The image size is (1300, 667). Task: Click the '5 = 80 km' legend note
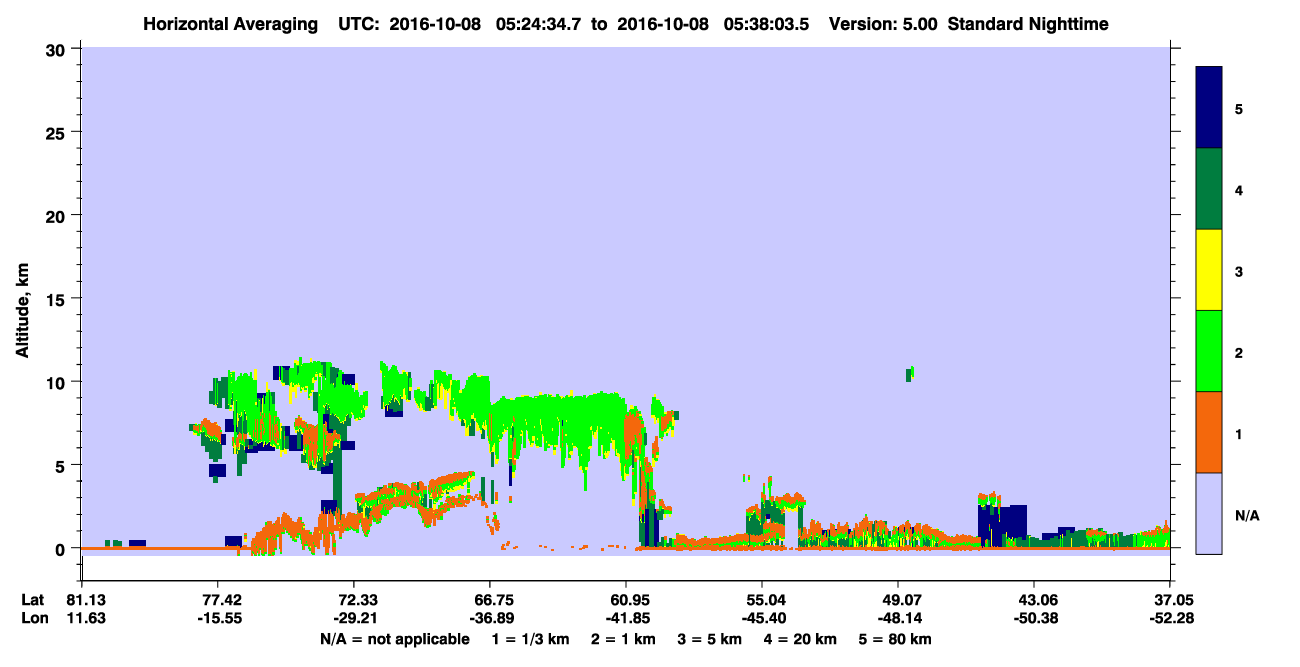coord(893,639)
